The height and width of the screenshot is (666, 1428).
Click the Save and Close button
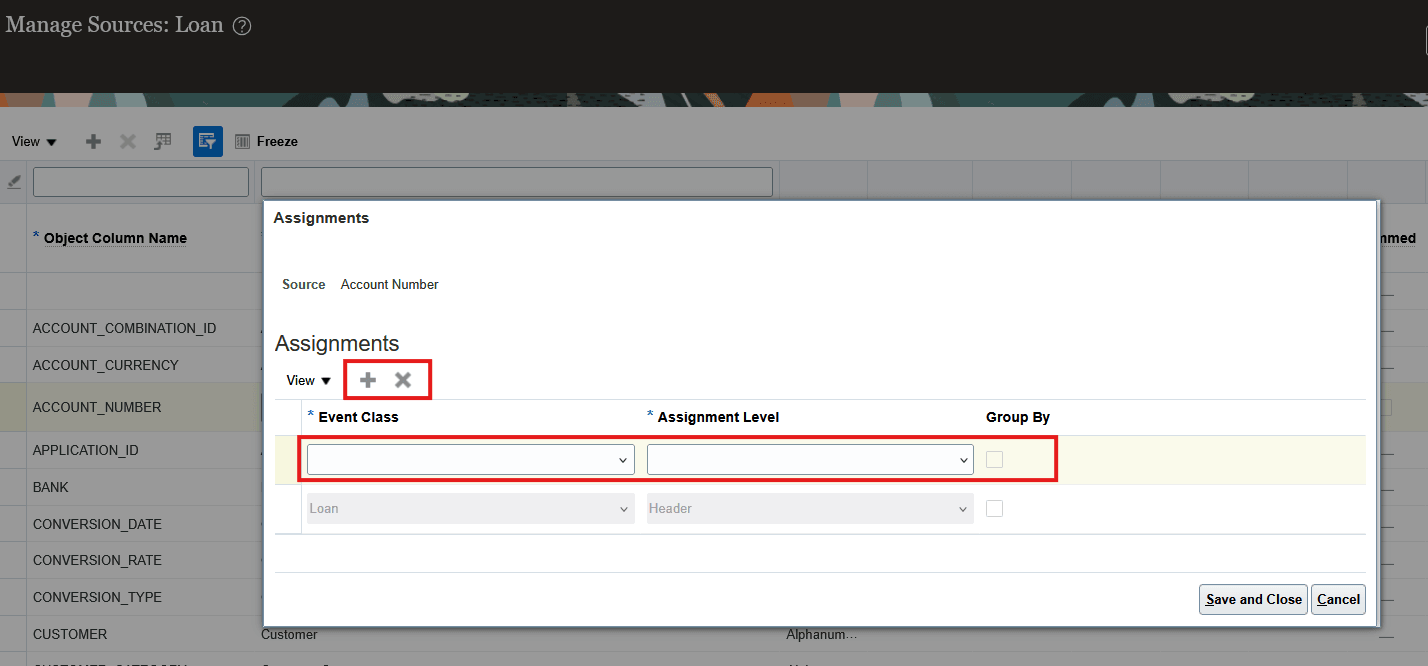click(1252, 599)
